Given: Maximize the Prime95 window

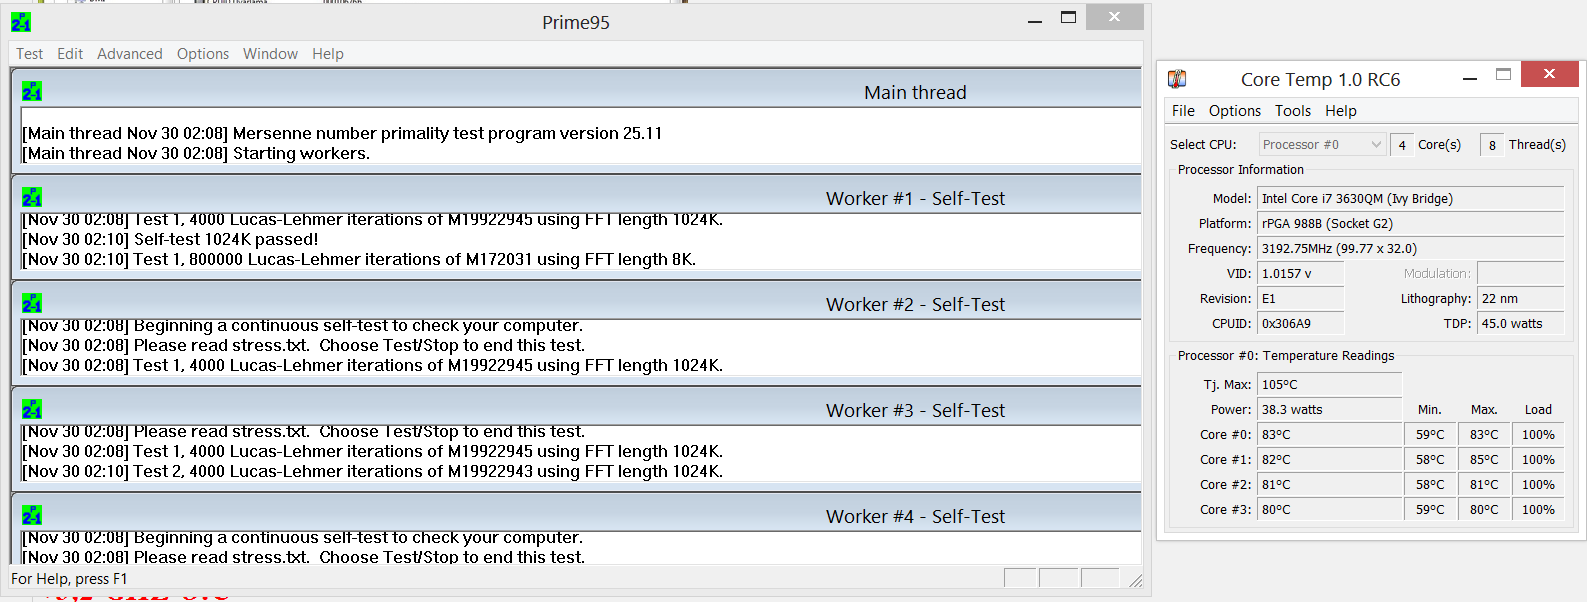Looking at the screenshot, I should point(1068,18).
